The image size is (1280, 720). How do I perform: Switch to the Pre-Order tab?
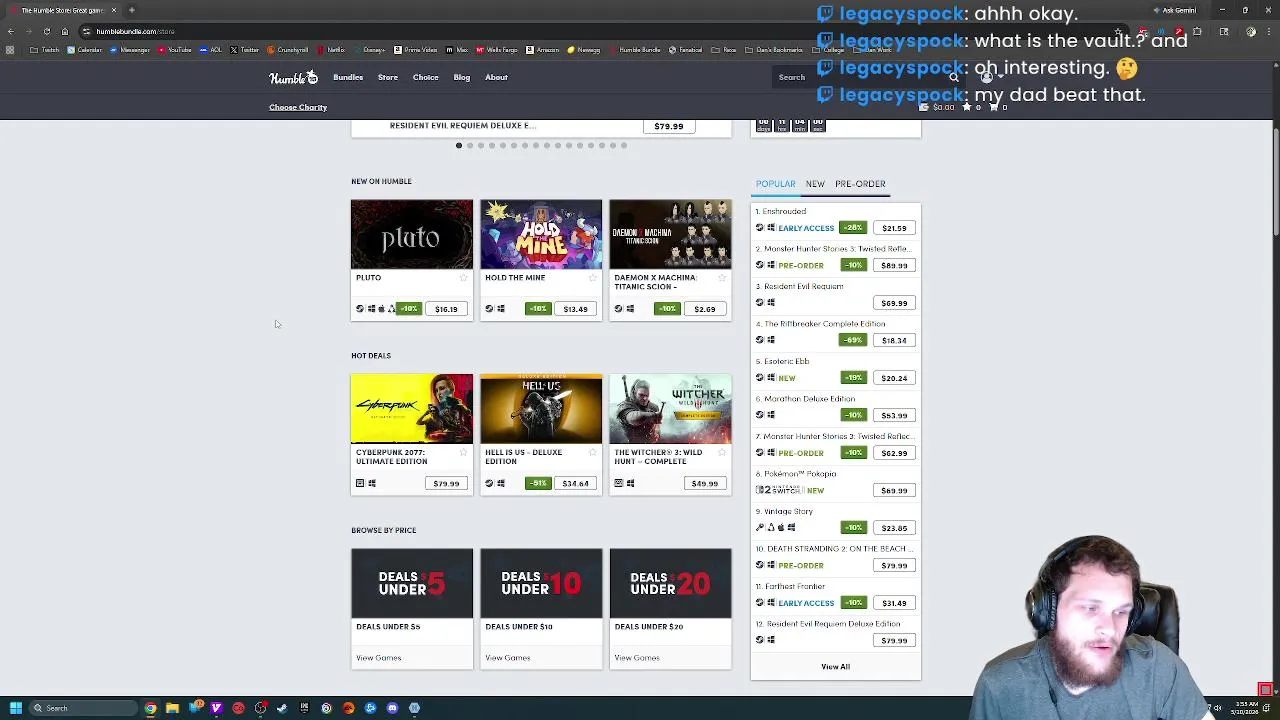click(860, 184)
